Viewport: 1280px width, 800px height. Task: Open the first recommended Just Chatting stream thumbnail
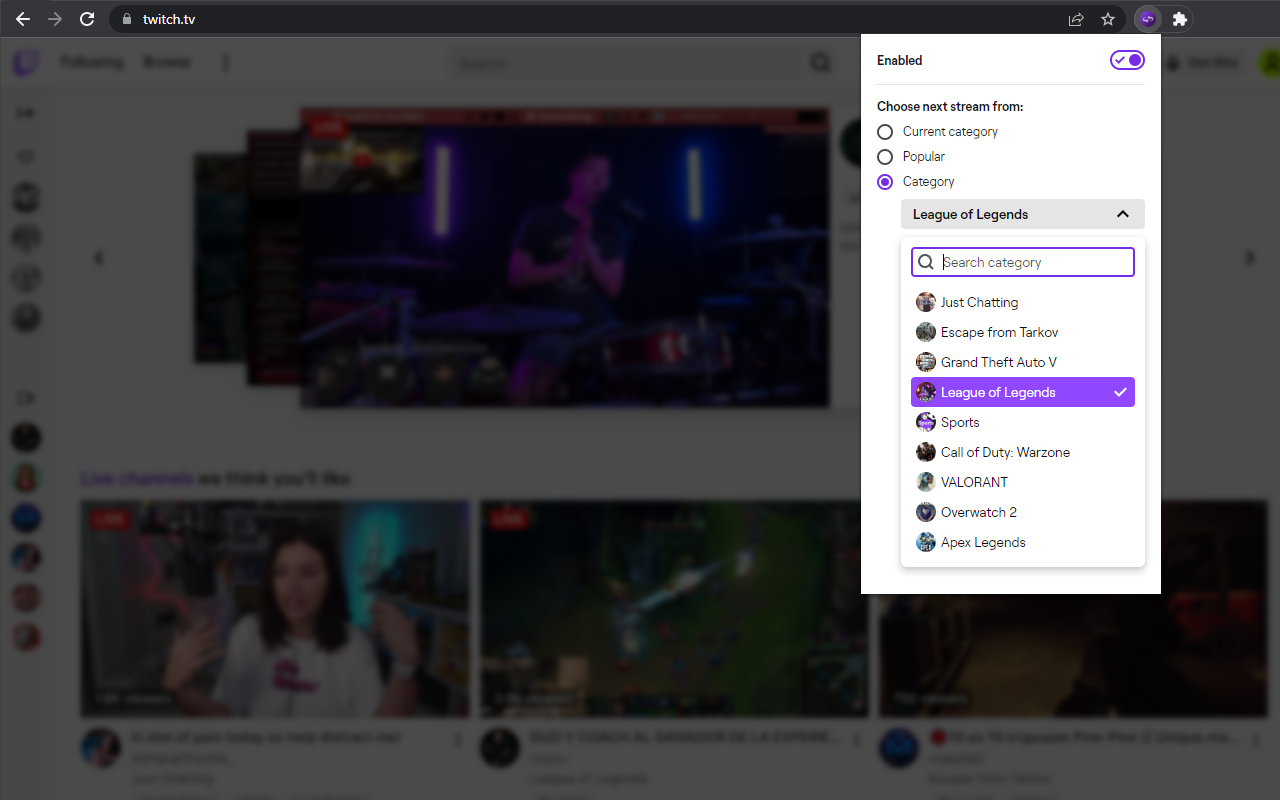275,609
